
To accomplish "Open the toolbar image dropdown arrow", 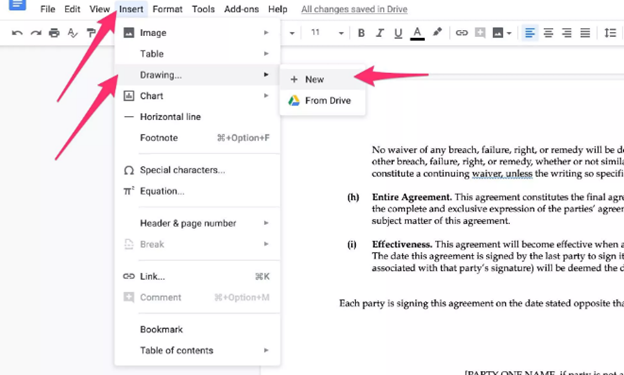I will 509,33.
